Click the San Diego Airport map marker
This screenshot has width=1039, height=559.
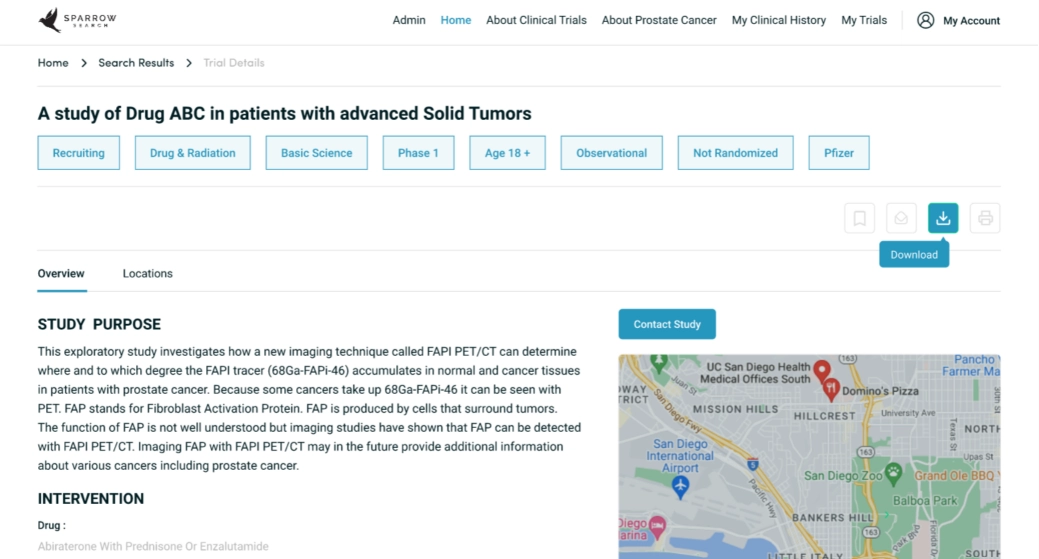tap(681, 487)
